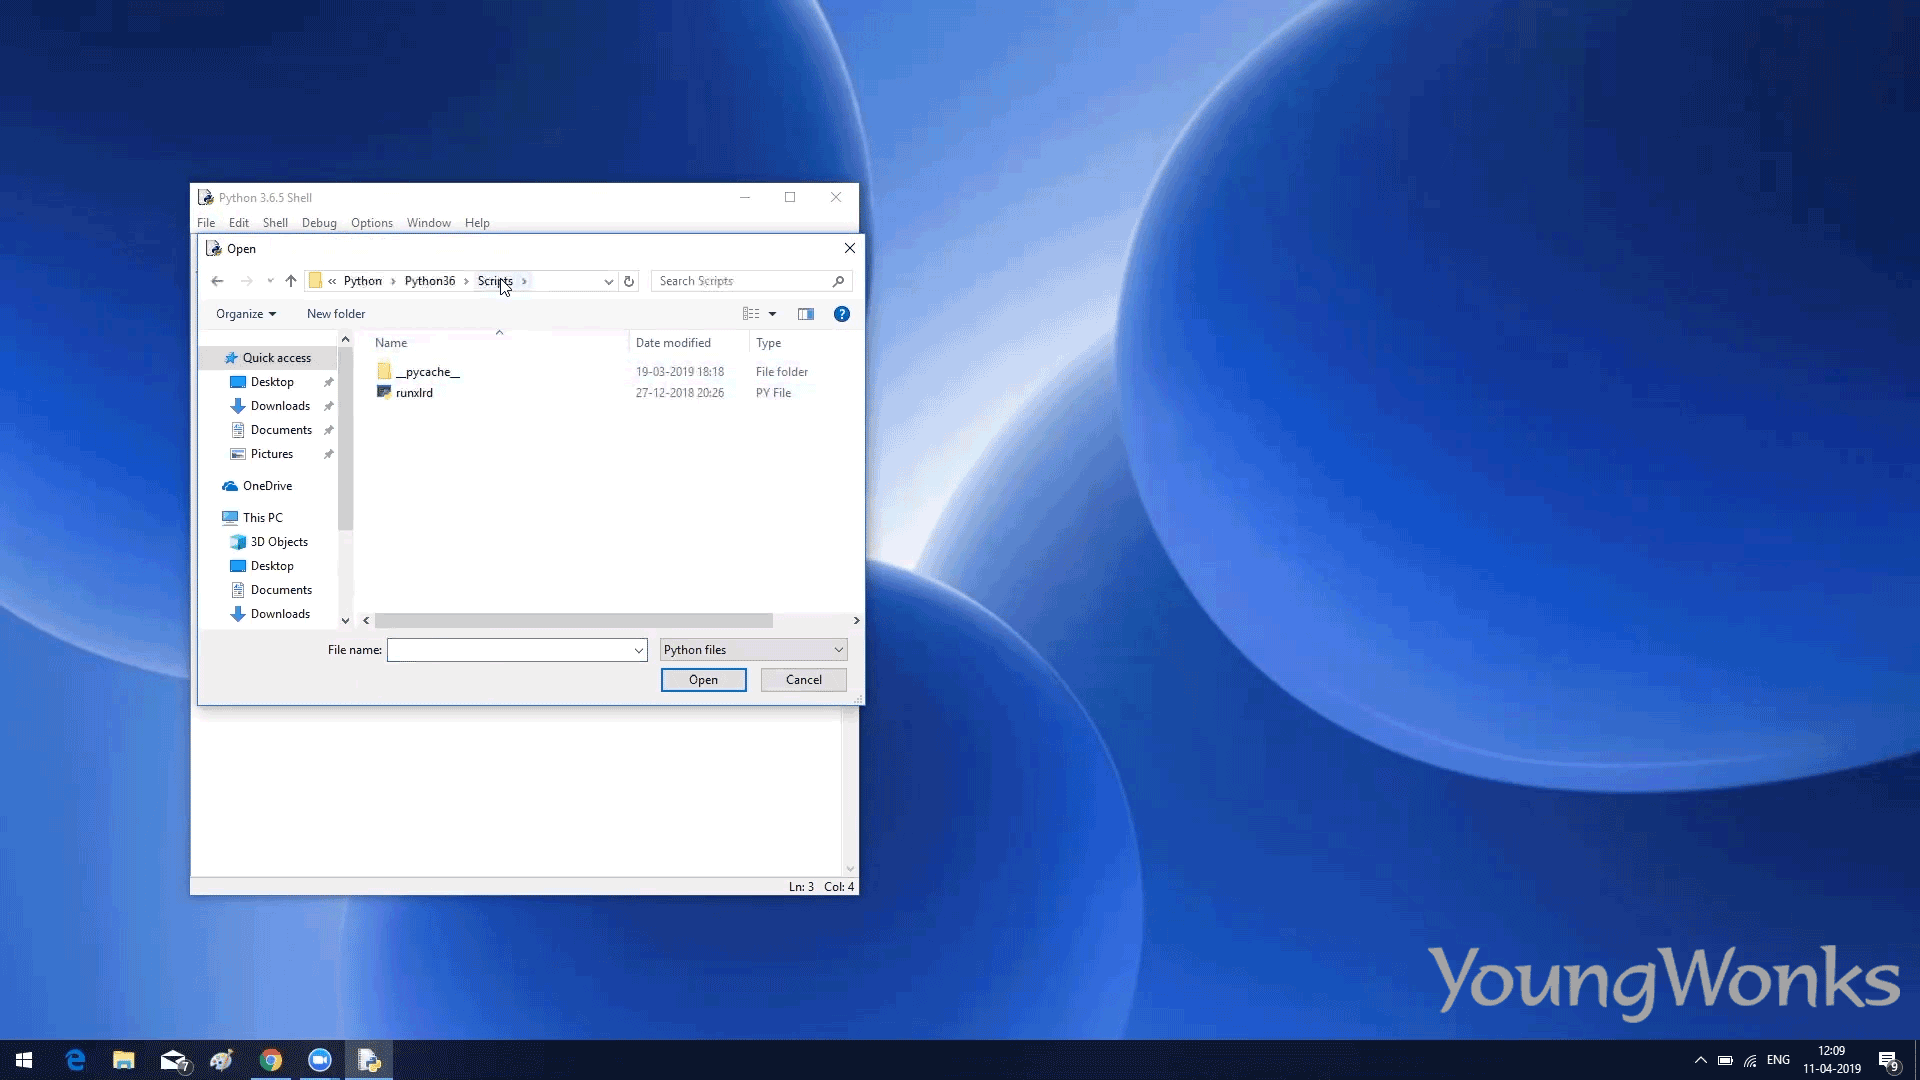Viewport: 1920px width, 1080px height.
Task: Open File name history dropdown
Action: click(638, 650)
